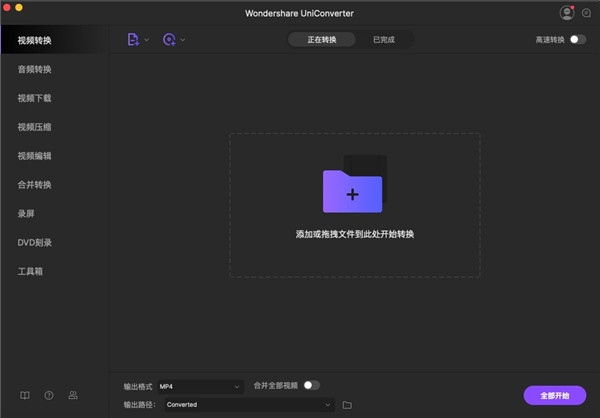Open the 输出路径 Converted path dropdown
The height and width of the screenshot is (418, 600).
coord(248,404)
